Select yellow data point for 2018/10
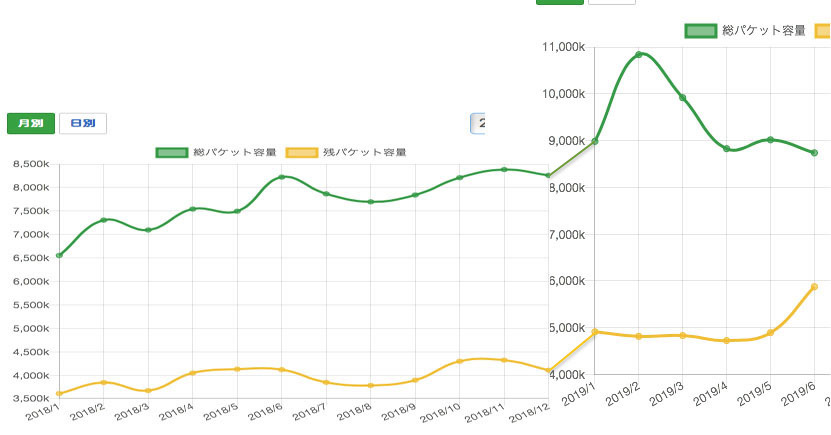The width and height of the screenshot is (831, 435). (x=460, y=361)
